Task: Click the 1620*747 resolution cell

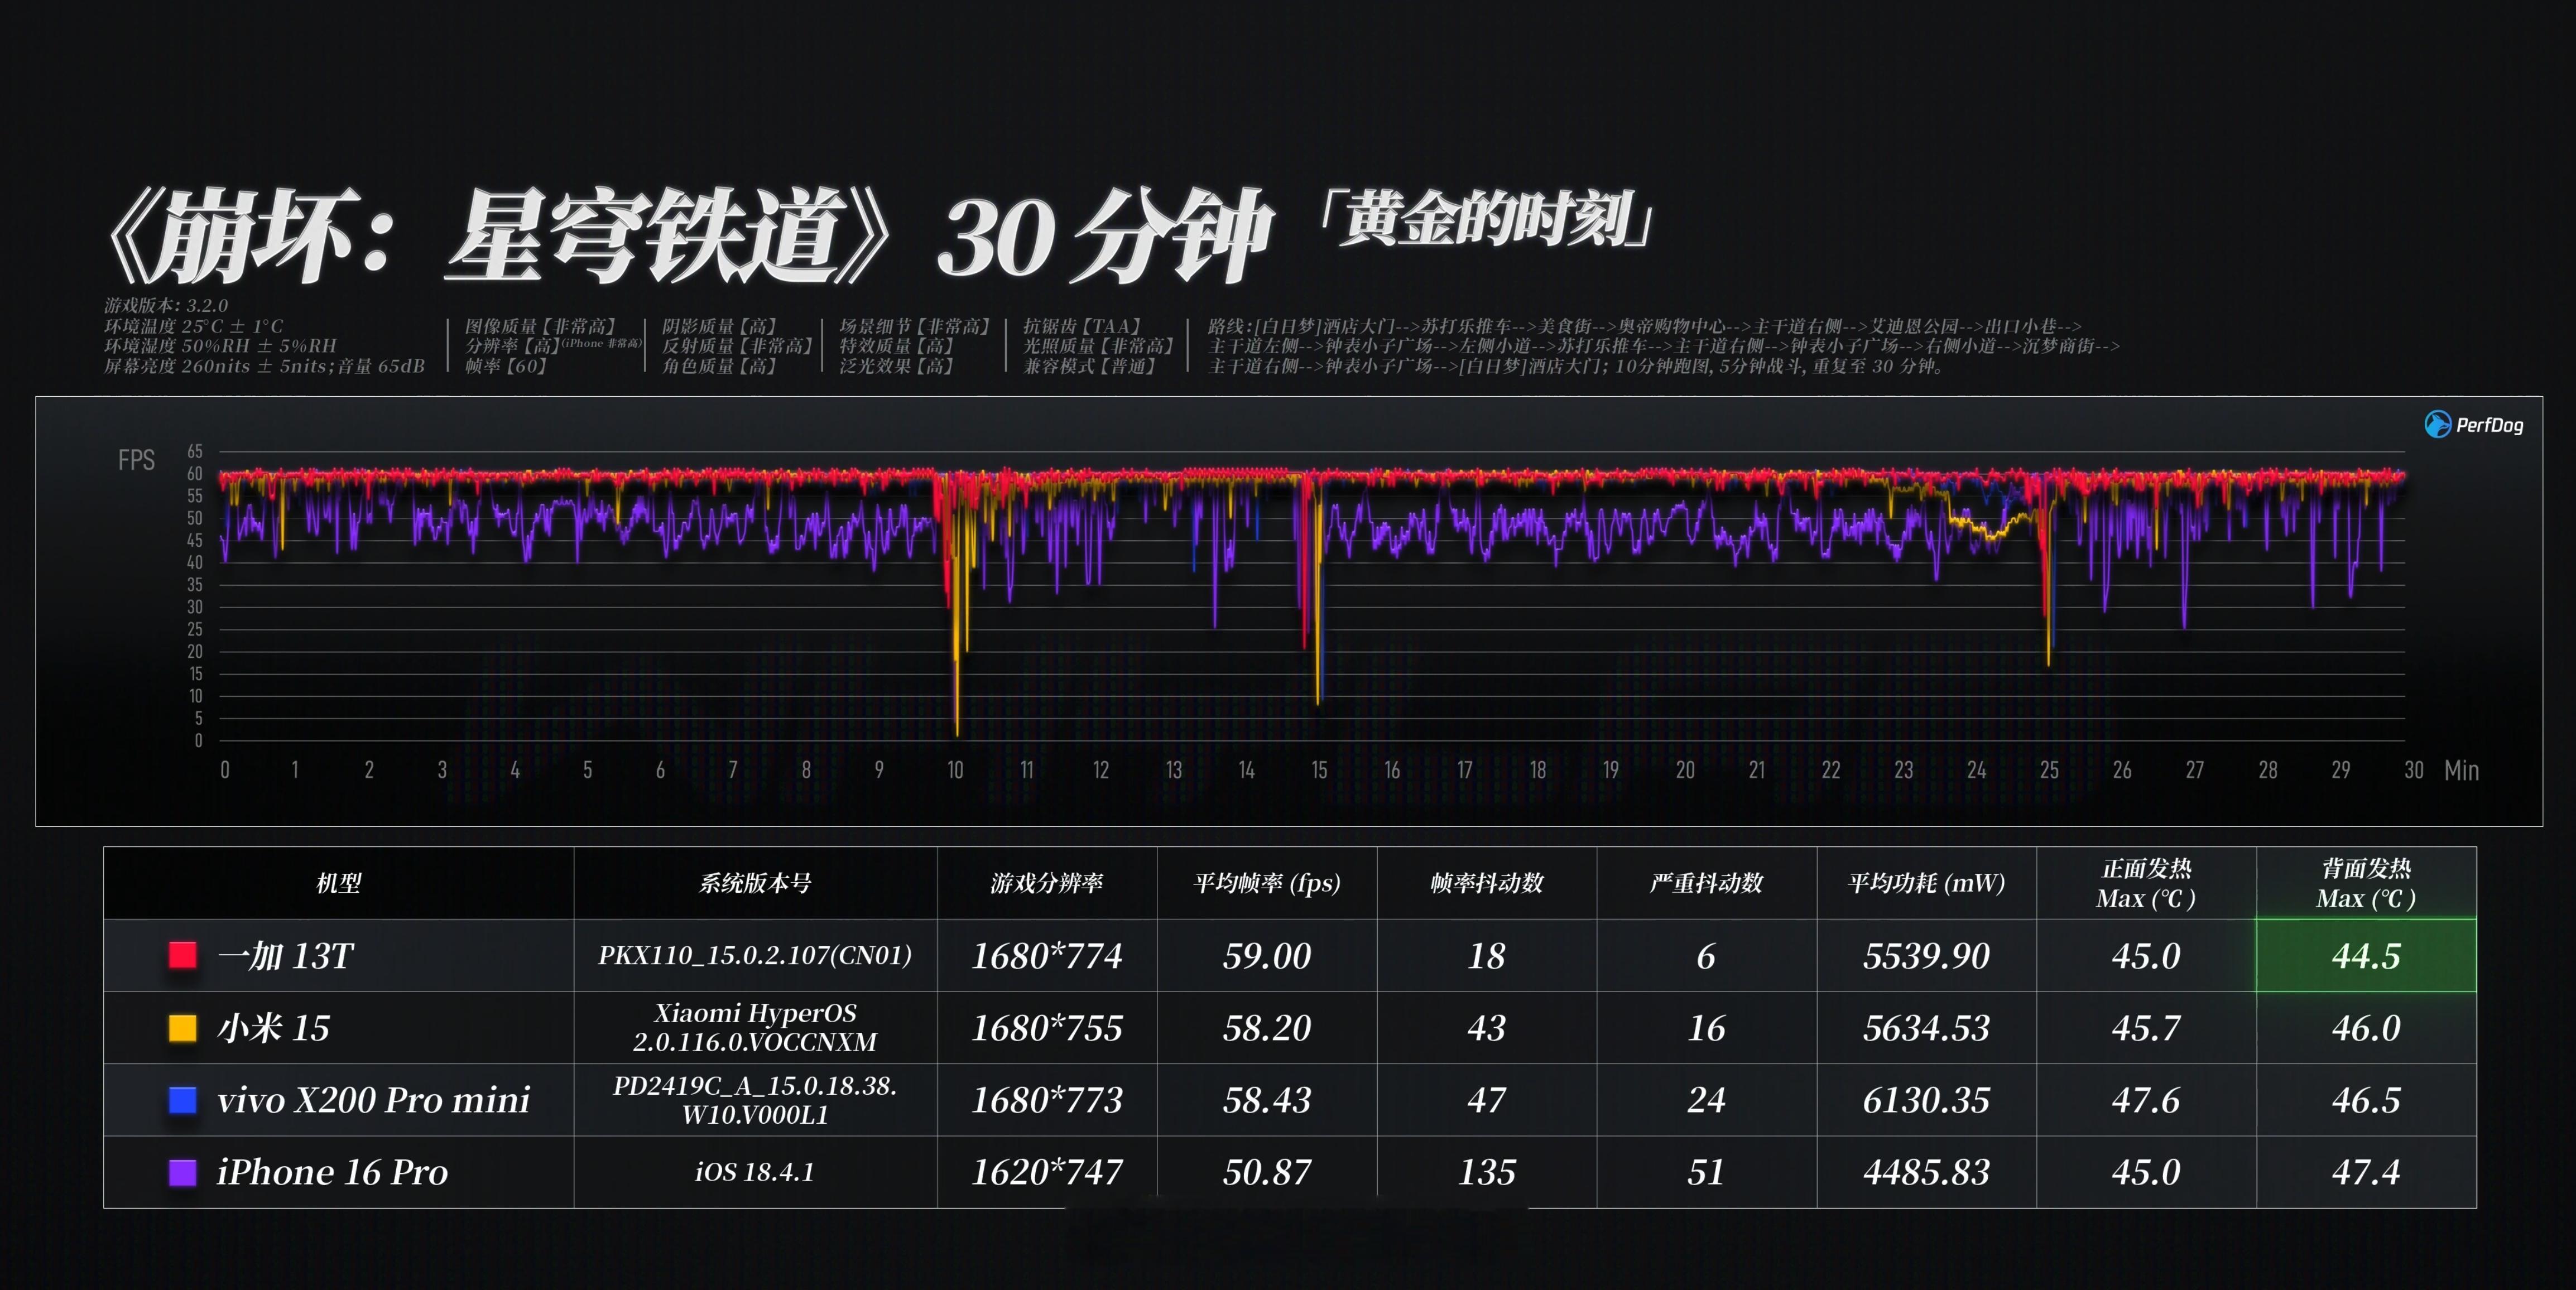Action: [x=1047, y=1172]
